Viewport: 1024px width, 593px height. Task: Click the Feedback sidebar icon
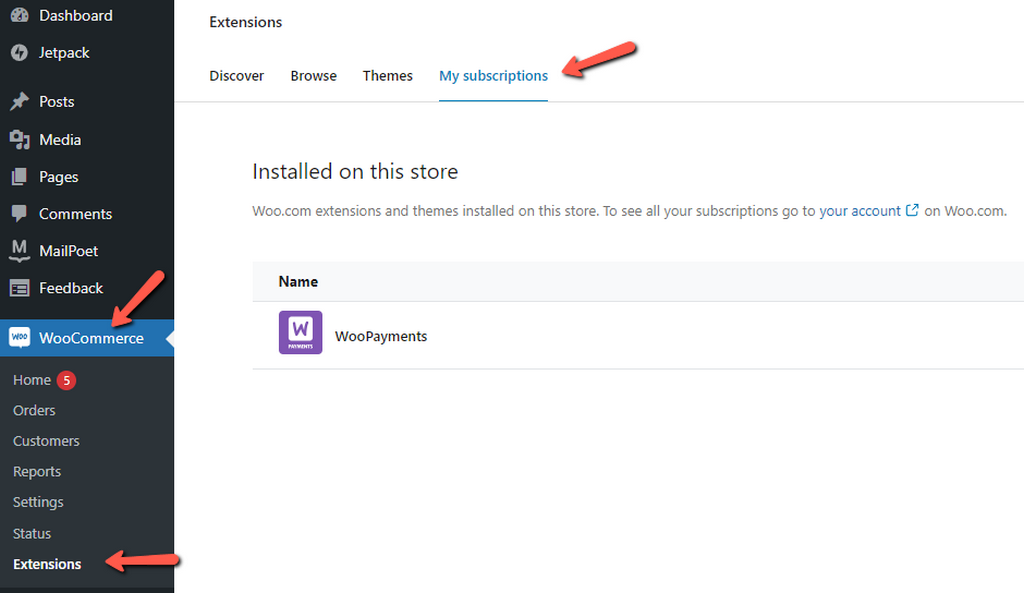(x=22, y=287)
